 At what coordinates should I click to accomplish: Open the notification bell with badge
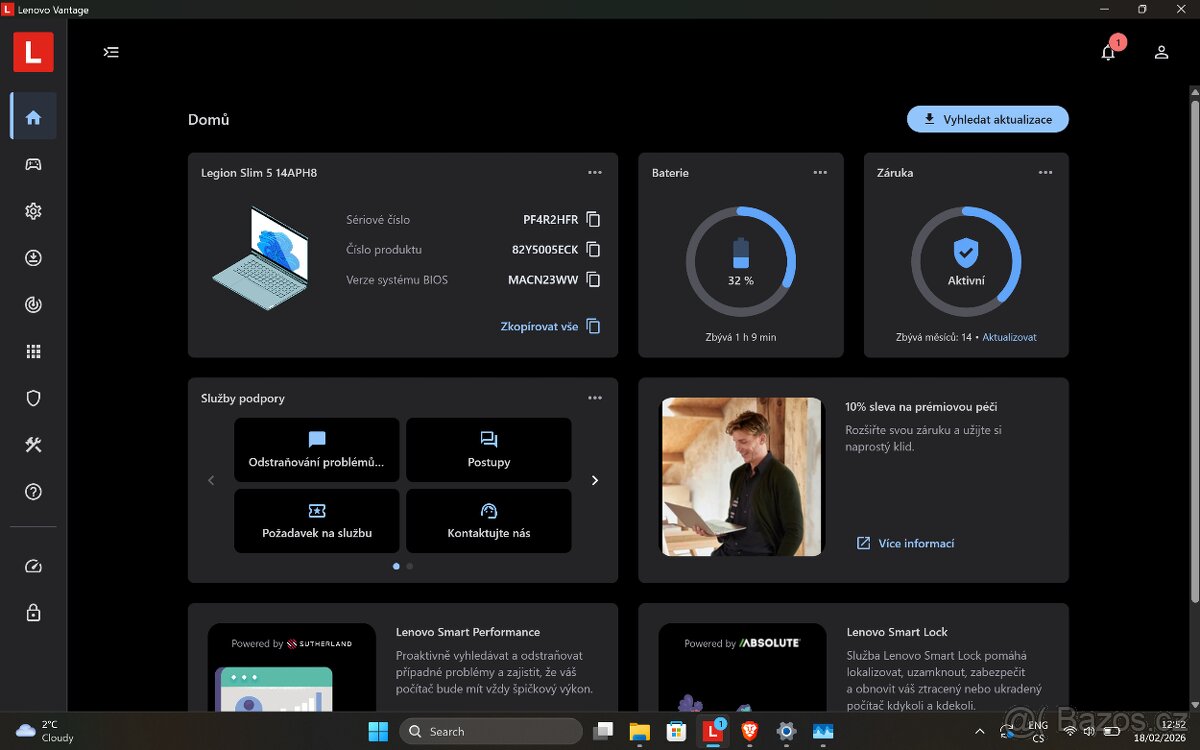click(x=1108, y=52)
